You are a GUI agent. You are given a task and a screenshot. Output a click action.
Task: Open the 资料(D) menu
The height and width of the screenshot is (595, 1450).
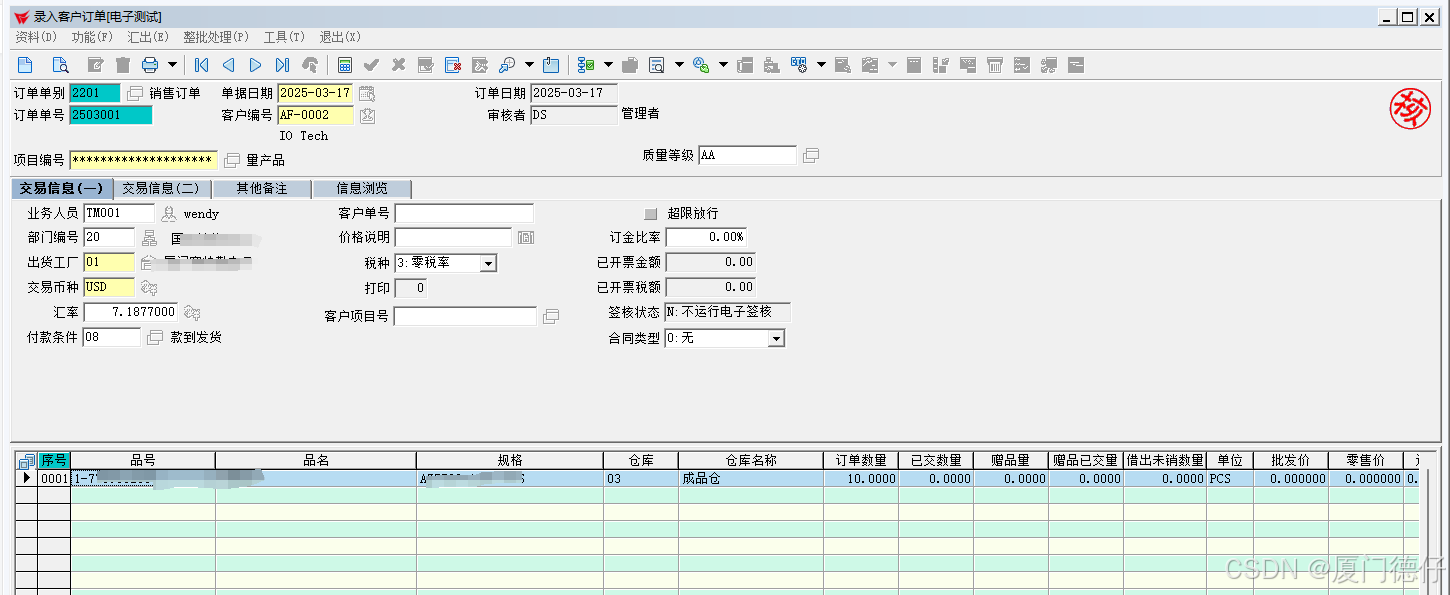point(36,37)
